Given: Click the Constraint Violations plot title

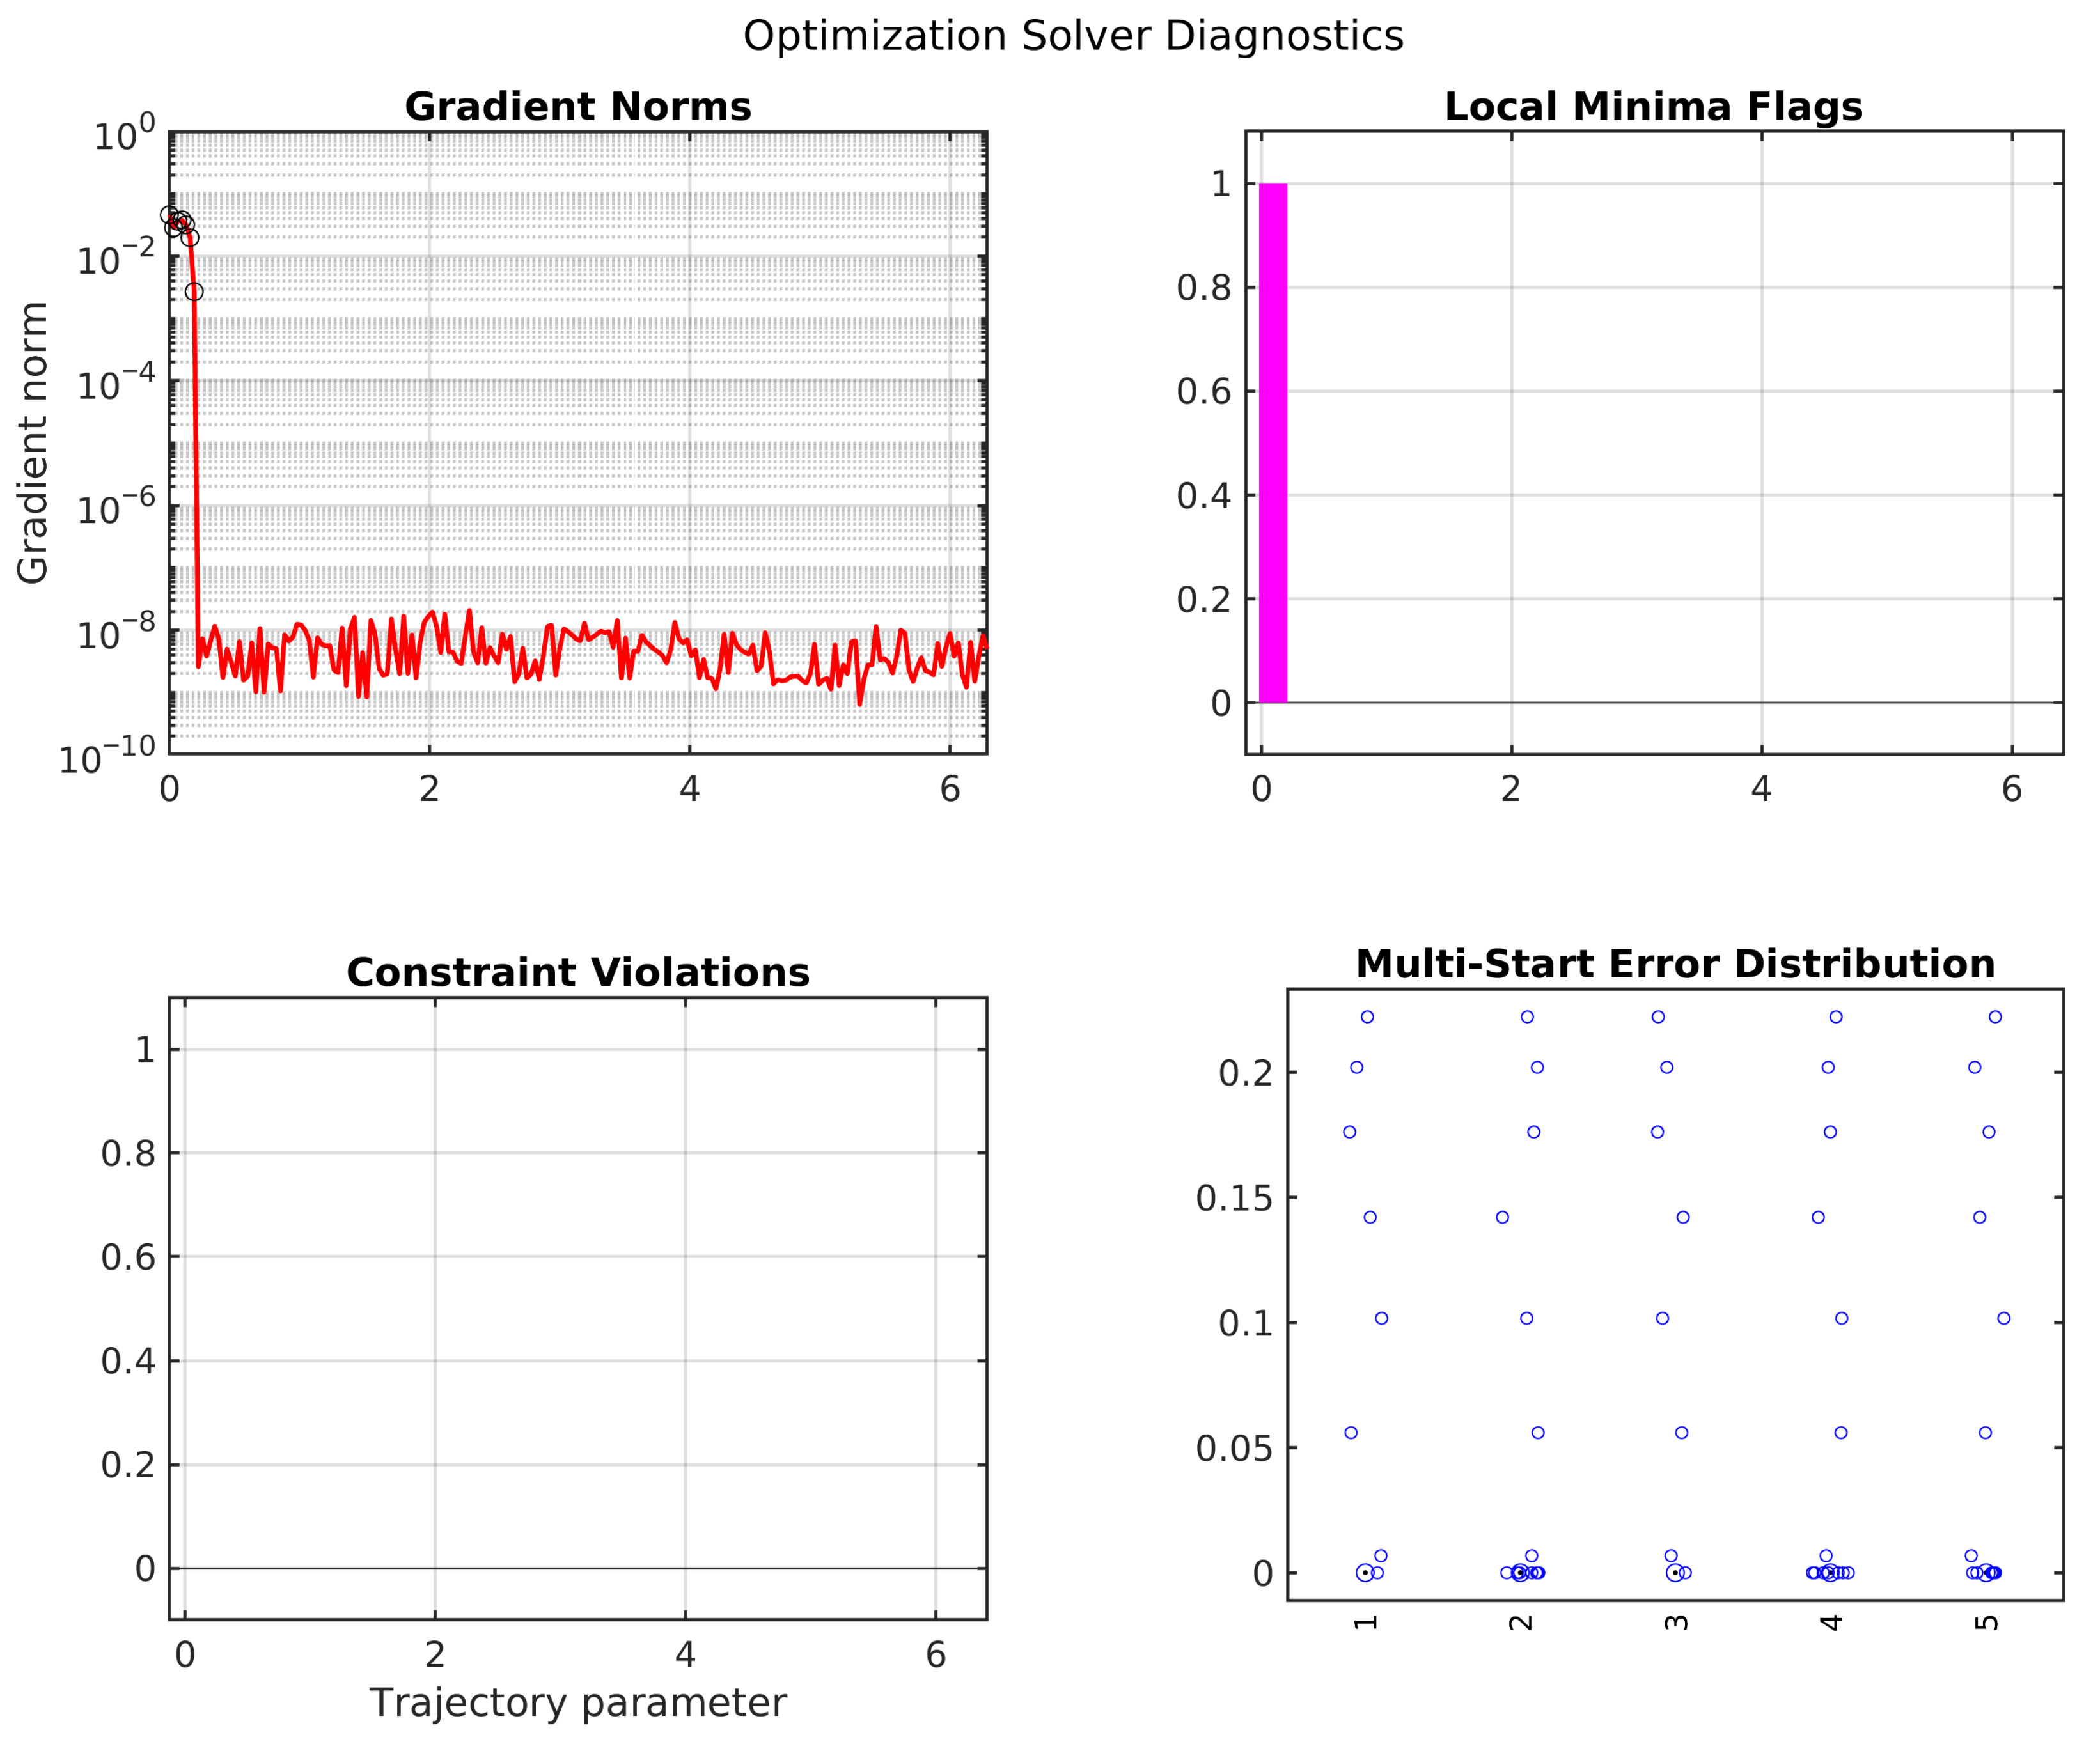Looking at the screenshot, I should (577, 972).
